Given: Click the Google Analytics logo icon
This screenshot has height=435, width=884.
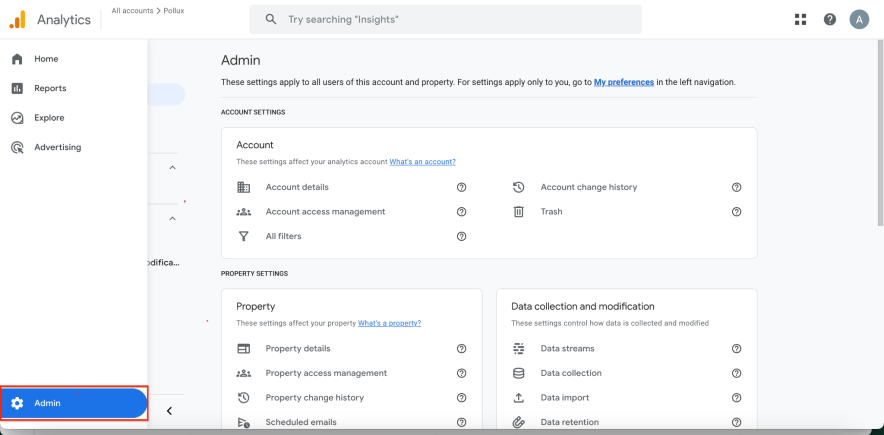Looking at the screenshot, I should [17, 20].
